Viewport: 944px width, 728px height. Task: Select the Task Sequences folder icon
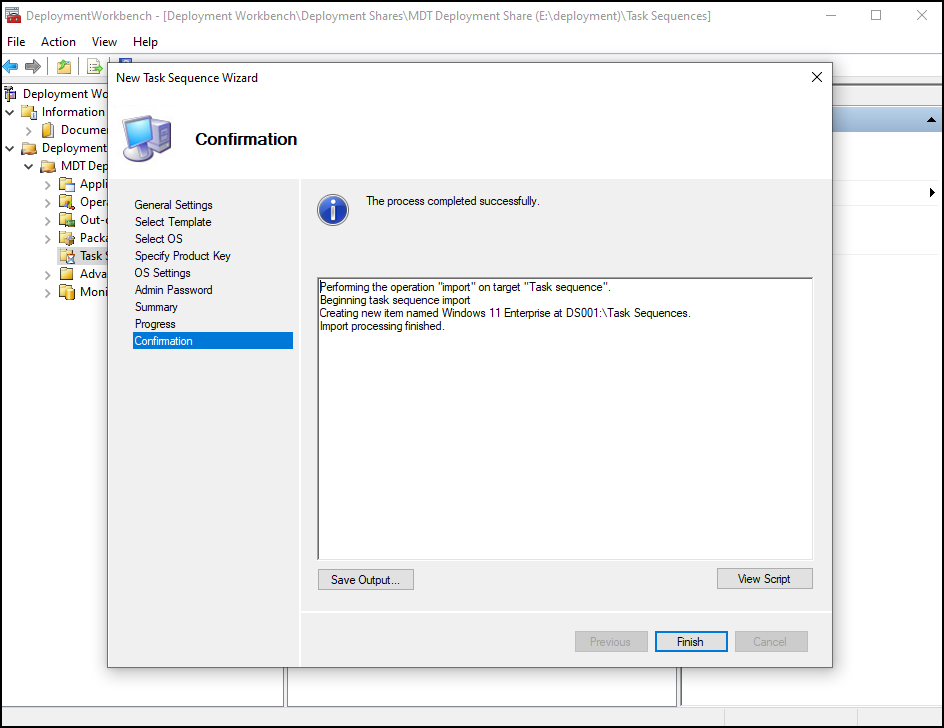coord(67,256)
